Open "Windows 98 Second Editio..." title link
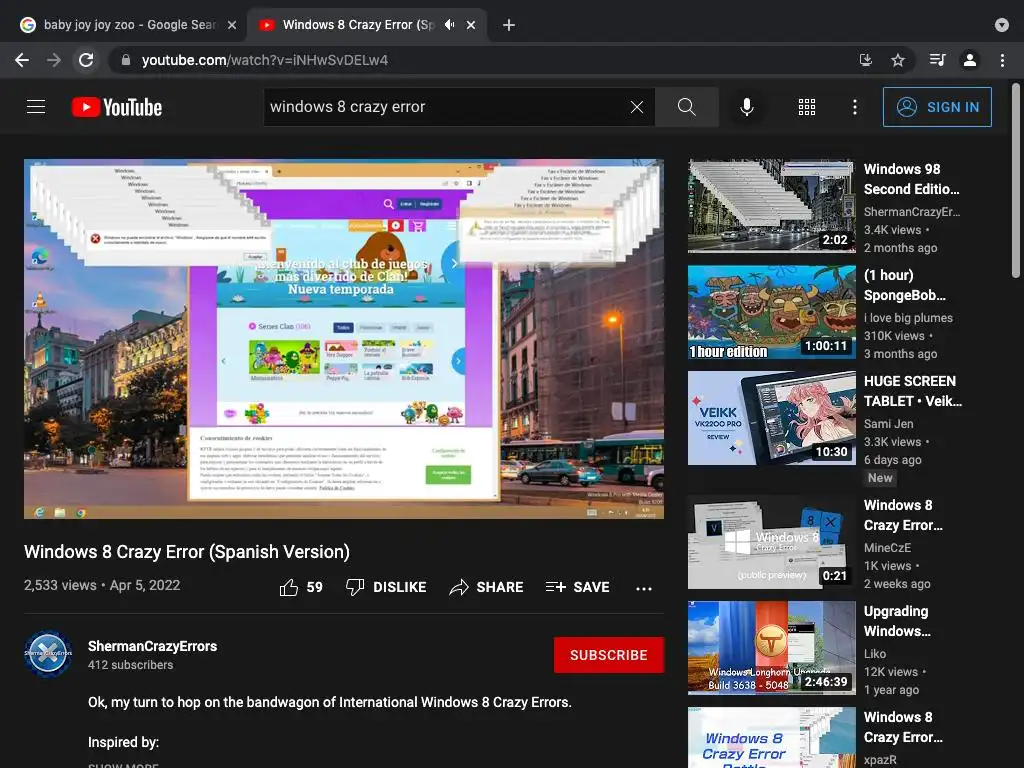This screenshot has height=768, width=1024. click(912, 179)
